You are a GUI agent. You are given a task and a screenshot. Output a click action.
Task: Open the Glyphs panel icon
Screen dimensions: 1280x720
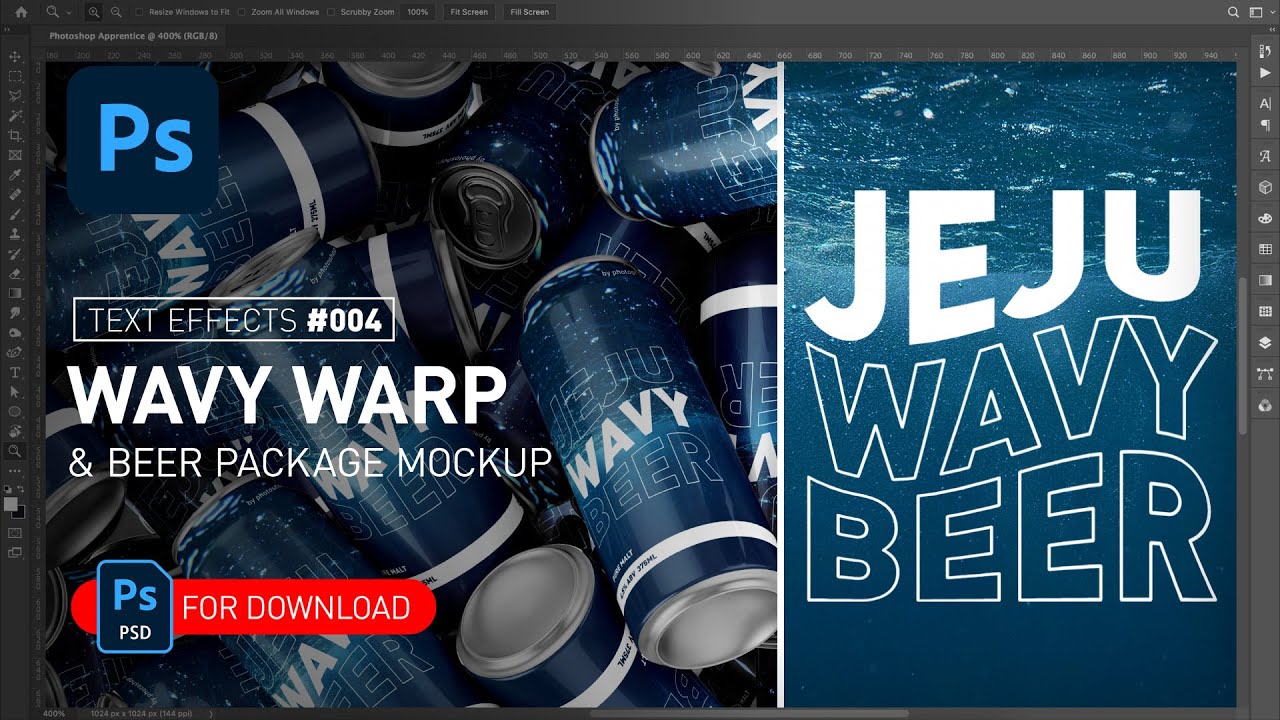[1265, 156]
